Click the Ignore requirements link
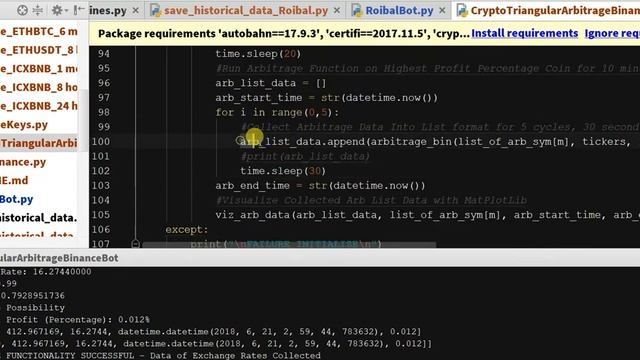Screen dimensions: 640x360 coord(612,33)
